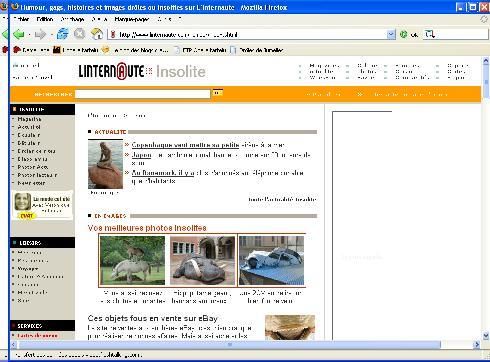Click the activity throbber at top right
Screen dimensions: 490x362
coord(484,19)
